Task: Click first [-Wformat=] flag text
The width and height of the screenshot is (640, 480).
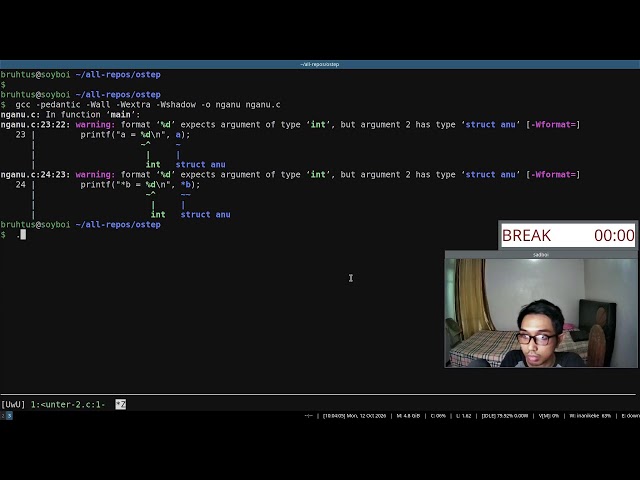Action: point(553,124)
